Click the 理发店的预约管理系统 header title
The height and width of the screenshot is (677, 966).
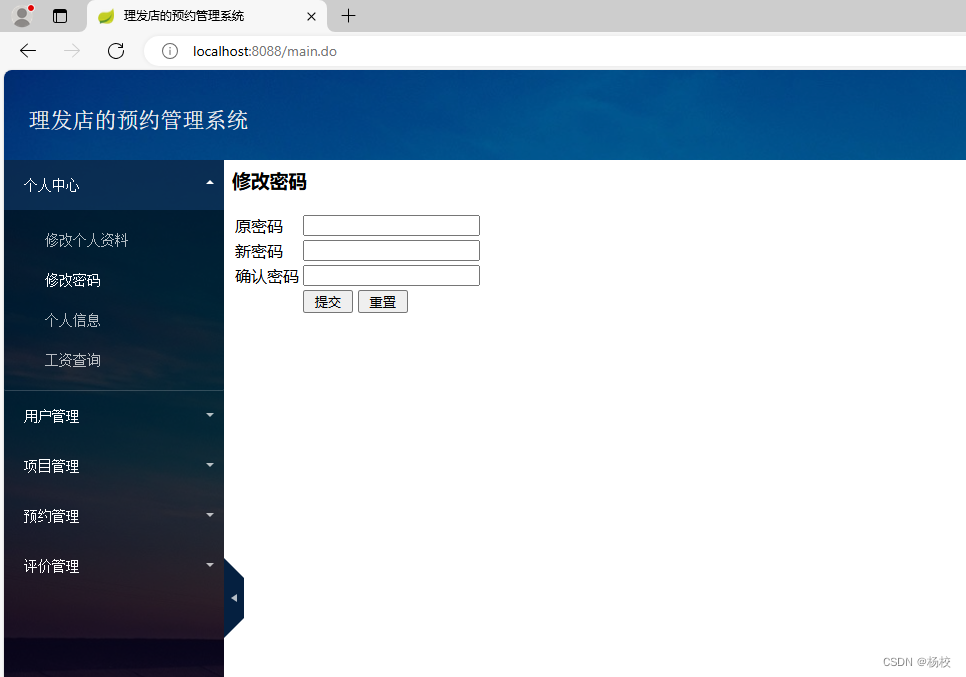(x=139, y=120)
